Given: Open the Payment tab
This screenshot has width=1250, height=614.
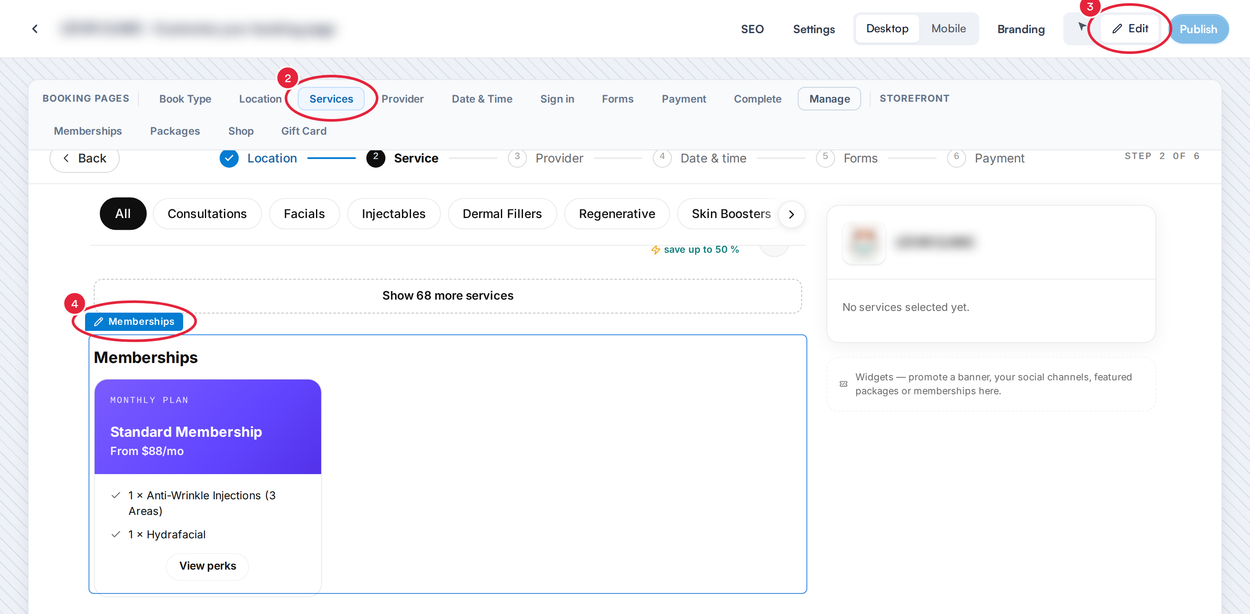Looking at the screenshot, I should [684, 99].
